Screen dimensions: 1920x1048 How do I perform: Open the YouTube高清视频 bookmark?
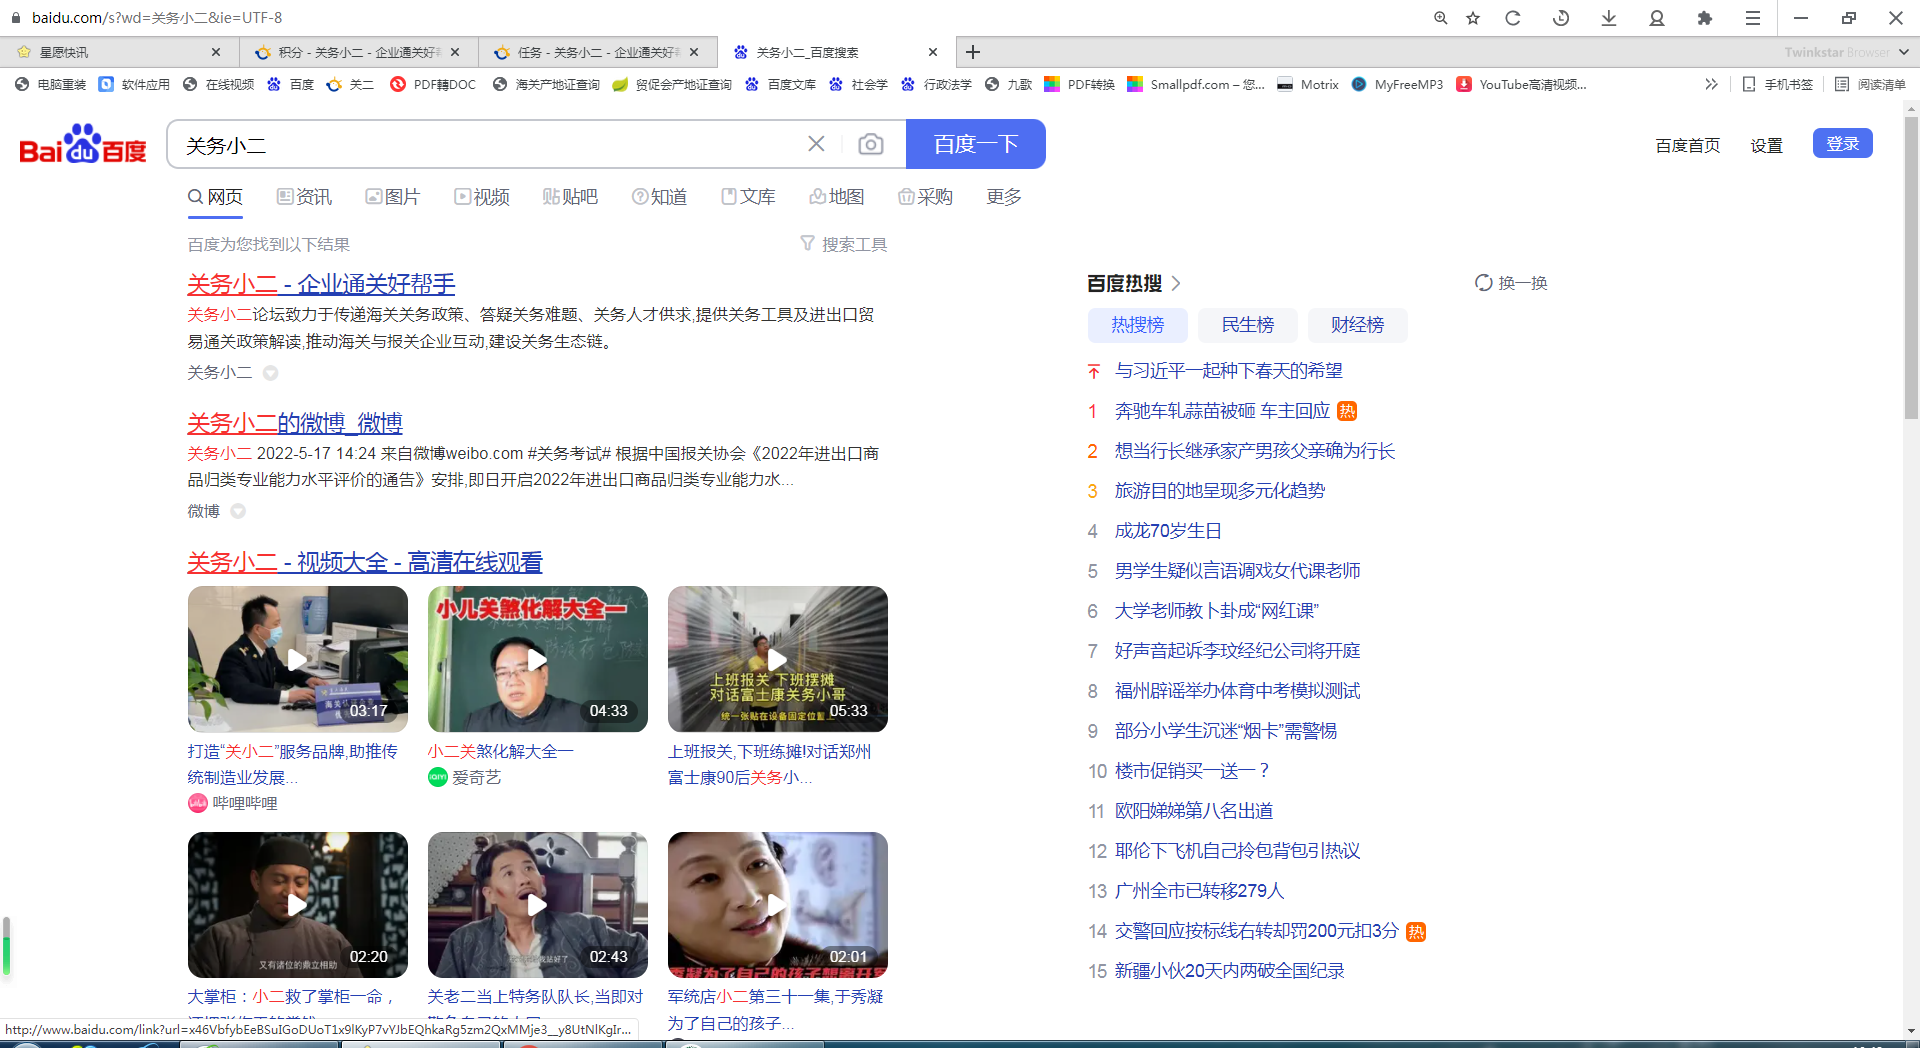tap(1521, 85)
